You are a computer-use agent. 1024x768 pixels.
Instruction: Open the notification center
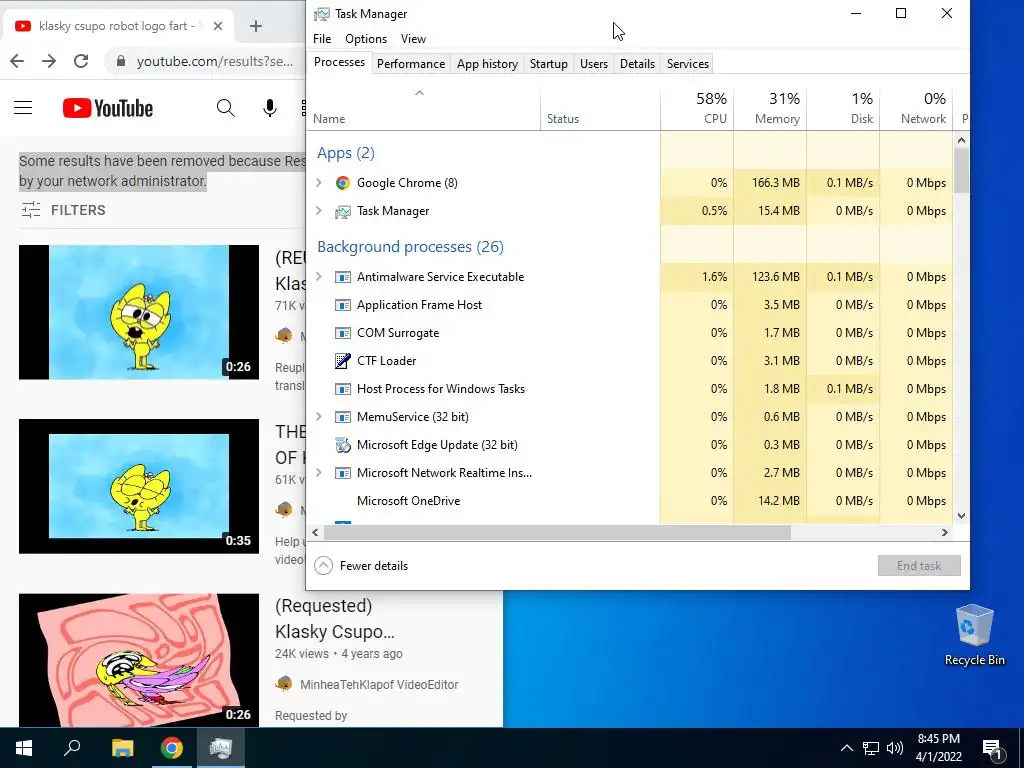pyautogui.click(x=992, y=748)
